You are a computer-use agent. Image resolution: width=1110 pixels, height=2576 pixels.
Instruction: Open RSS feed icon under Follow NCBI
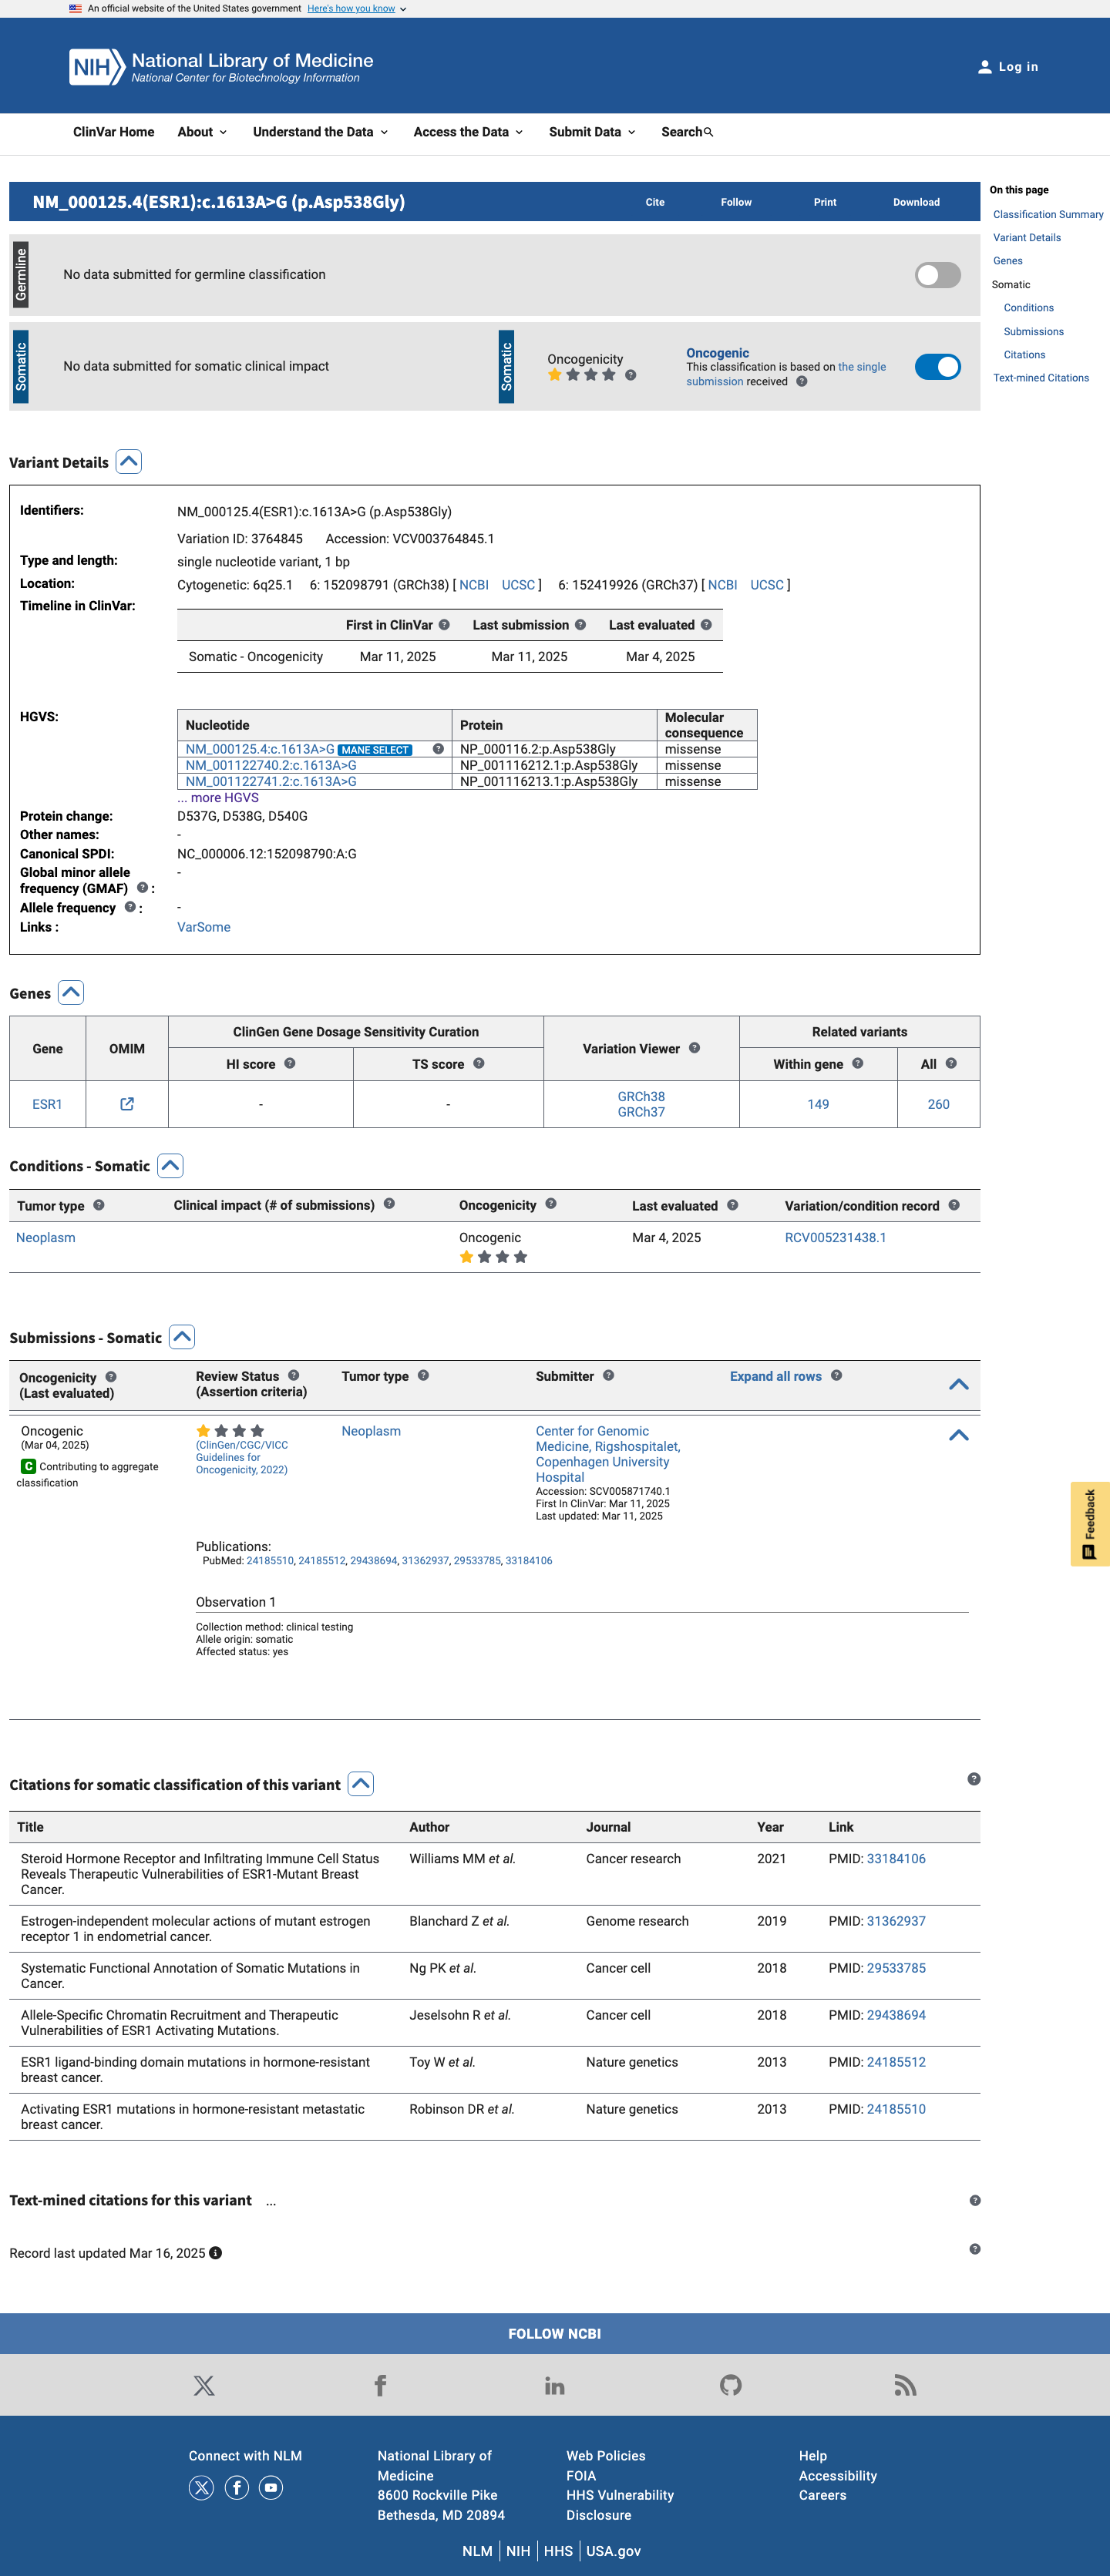click(x=905, y=2385)
